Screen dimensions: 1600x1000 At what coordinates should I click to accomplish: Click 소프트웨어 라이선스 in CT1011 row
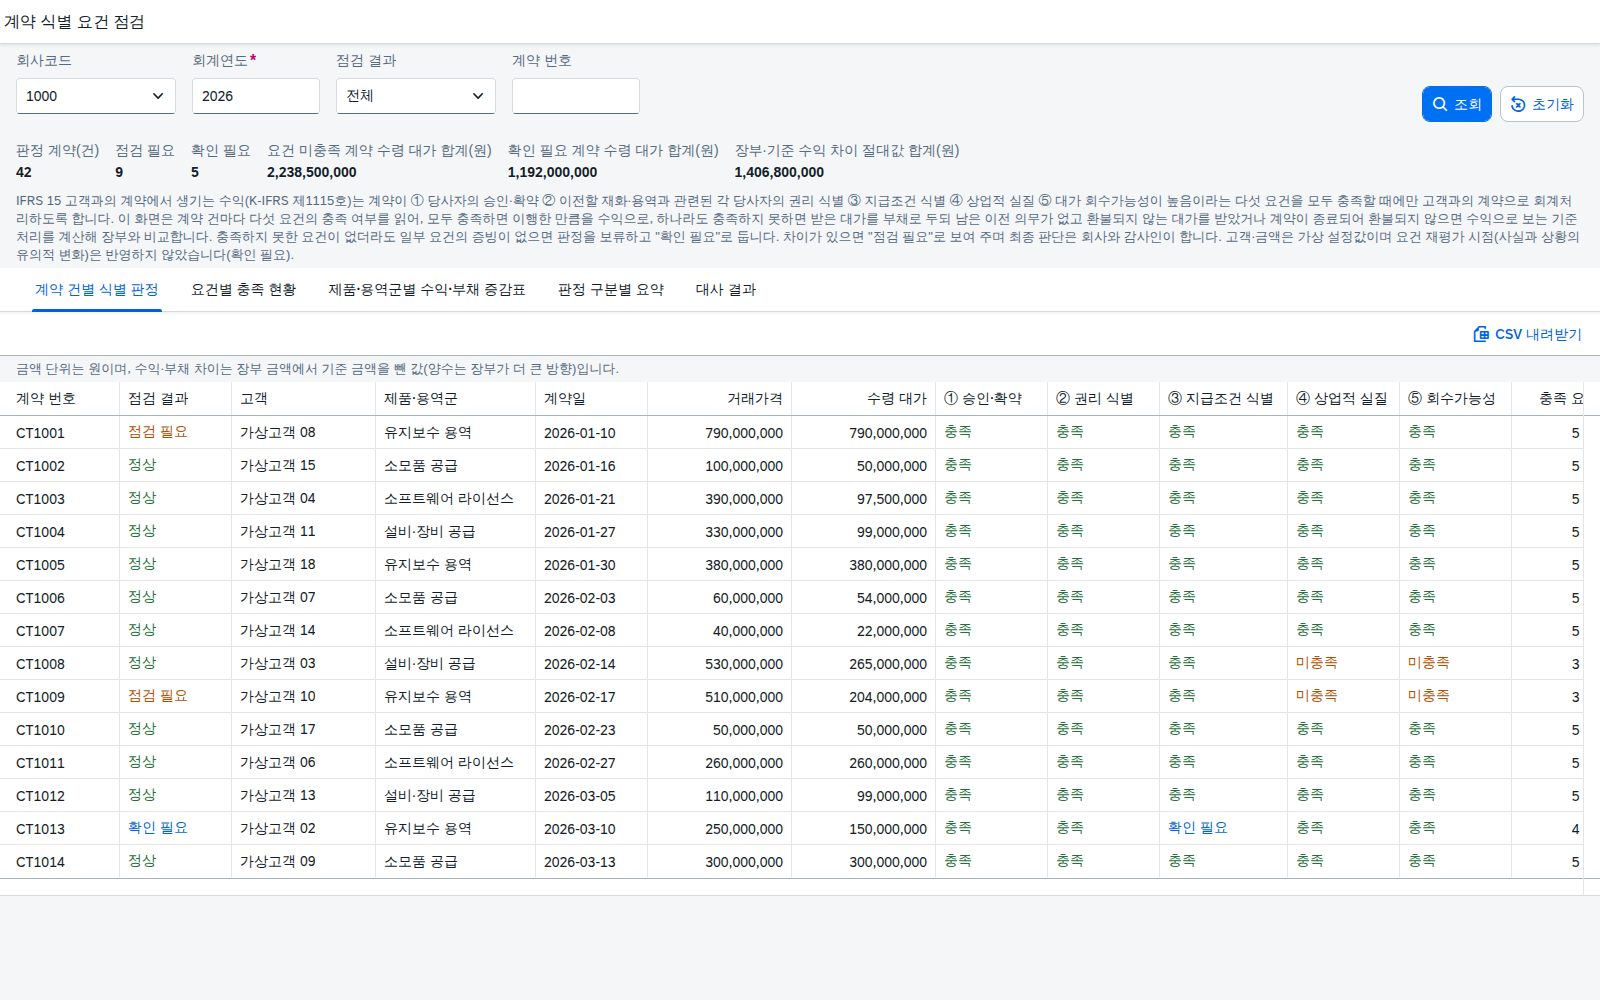[x=449, y=763]
